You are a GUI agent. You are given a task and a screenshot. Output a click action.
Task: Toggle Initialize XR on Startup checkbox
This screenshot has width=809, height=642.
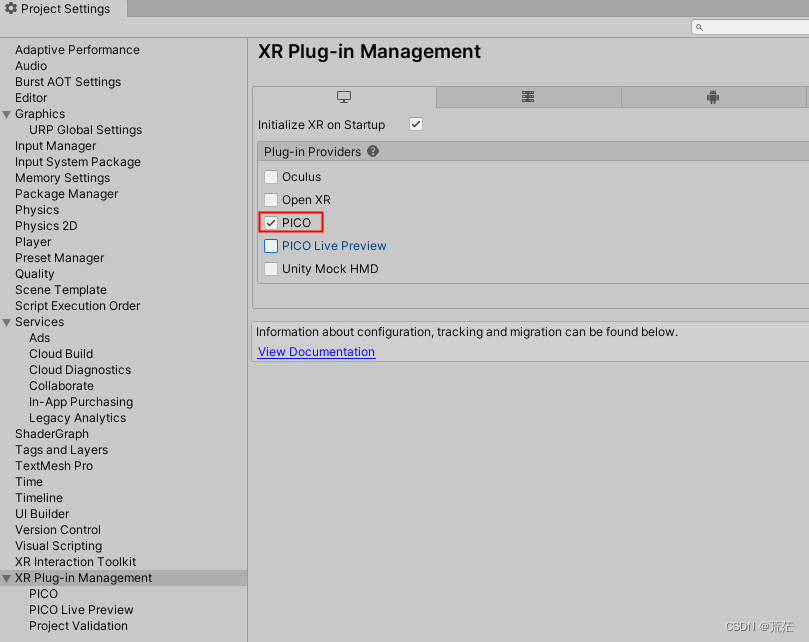[416, 124]
